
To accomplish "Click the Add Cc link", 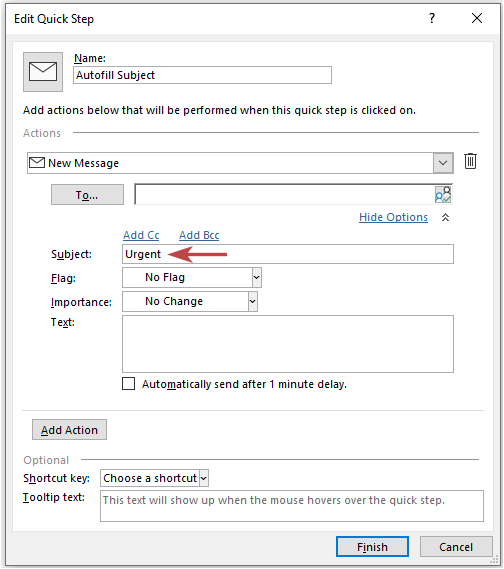I will pyautogui.click(x=141, y=235).
